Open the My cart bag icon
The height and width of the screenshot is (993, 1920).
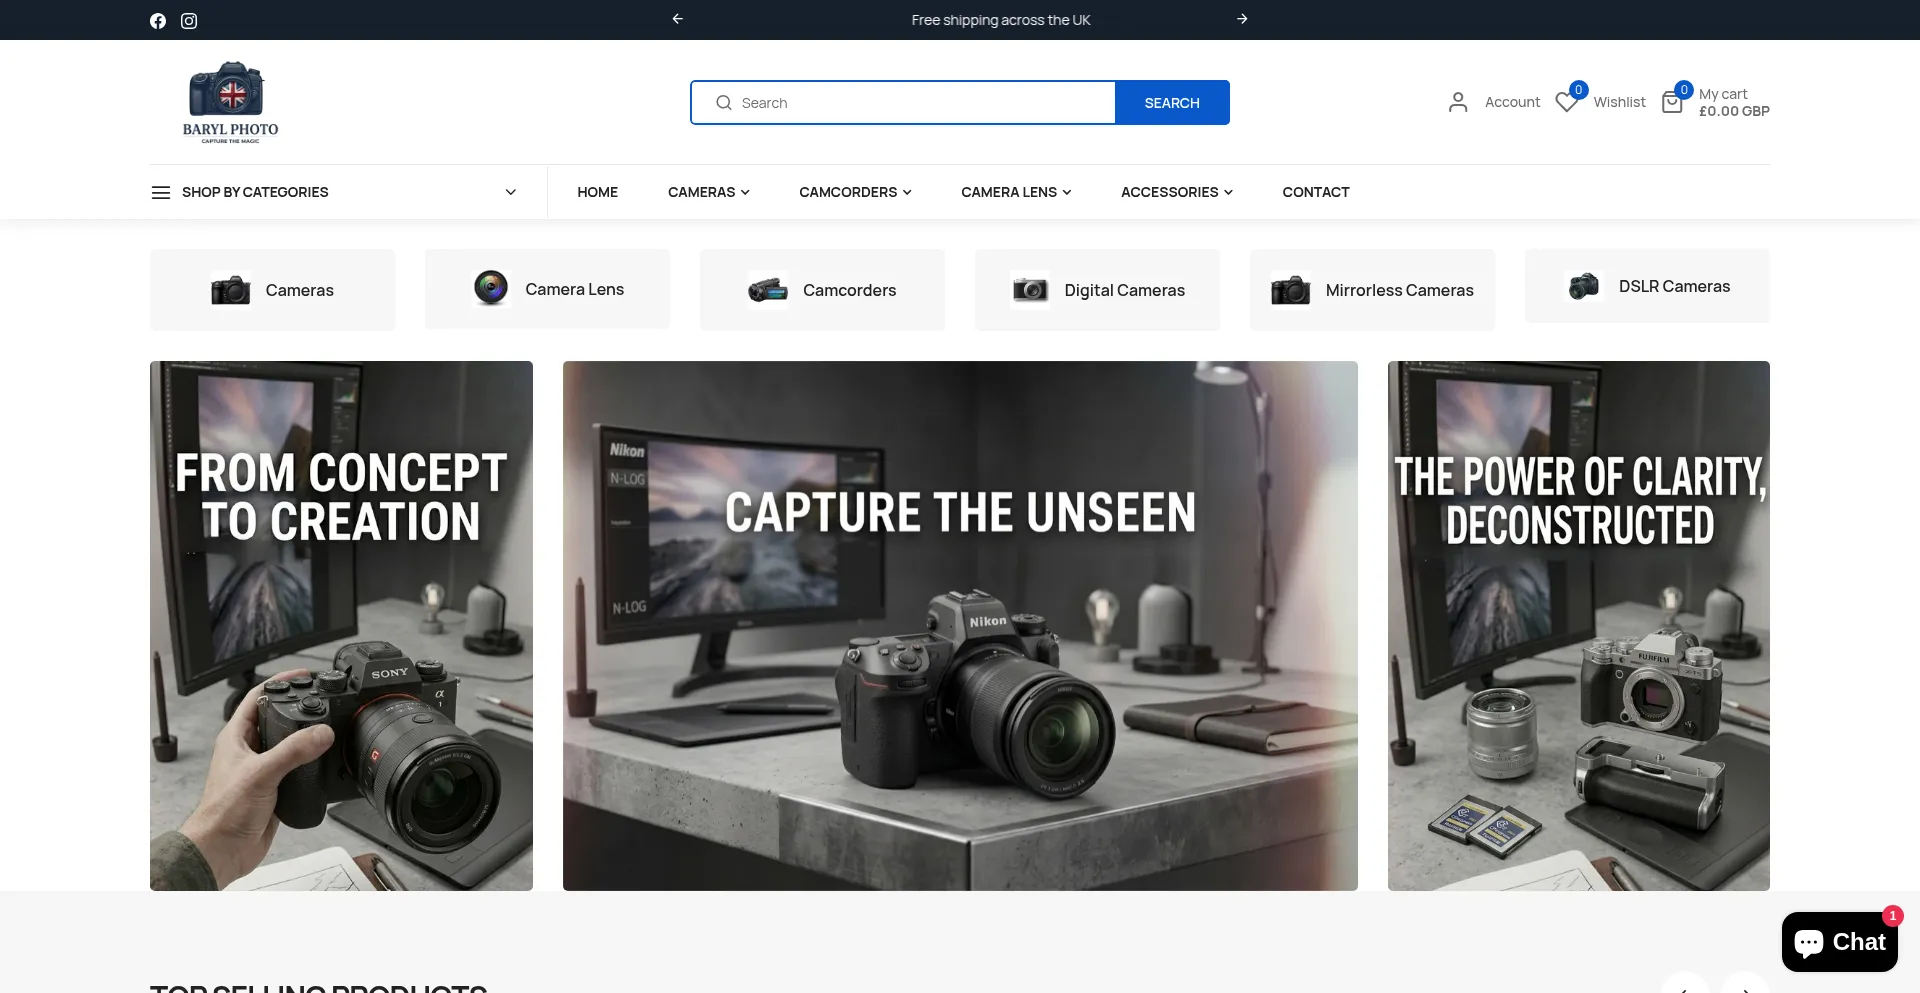pyautogui.click(x=1672, y=102)
